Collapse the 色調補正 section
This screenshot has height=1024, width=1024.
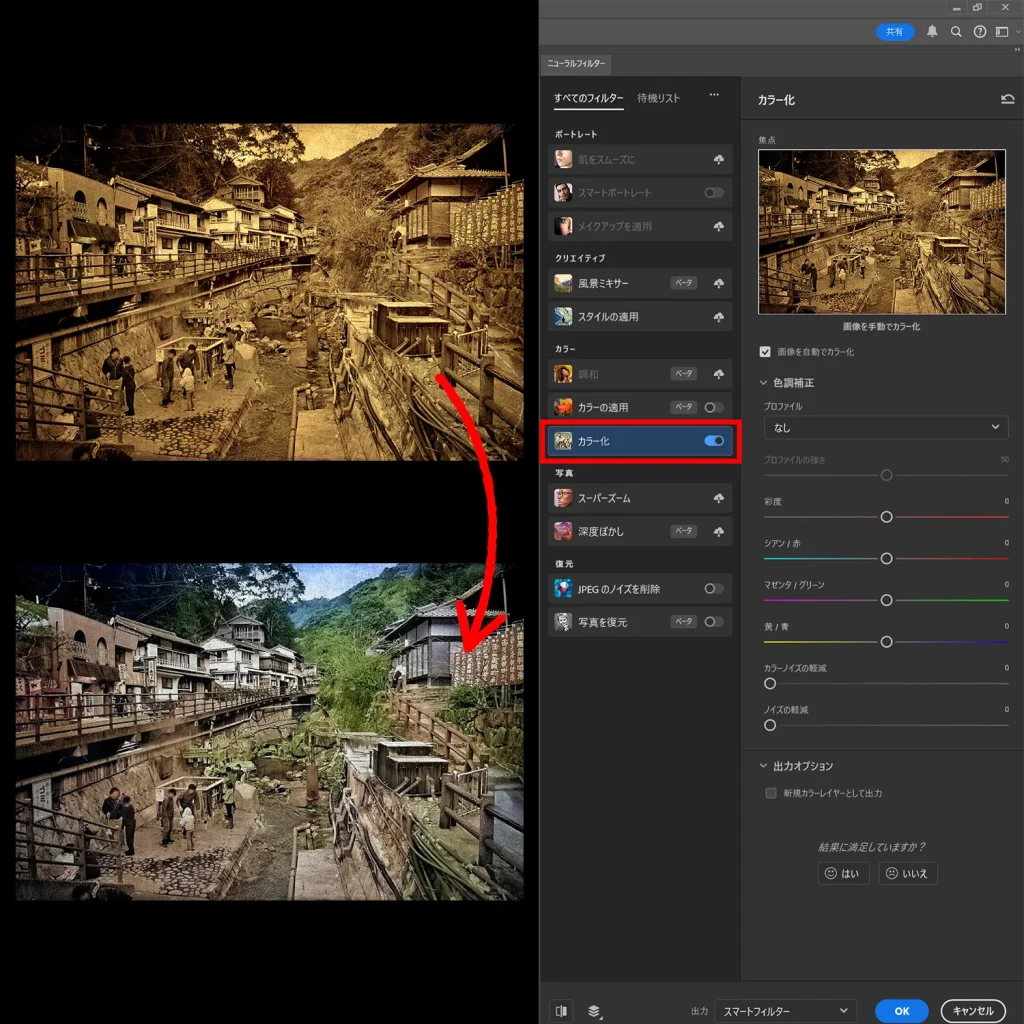coord(764,383)
